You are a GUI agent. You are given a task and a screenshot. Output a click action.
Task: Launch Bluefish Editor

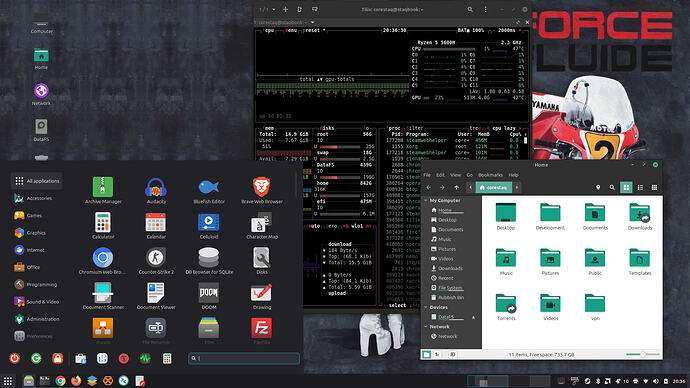tap(209, 190)
